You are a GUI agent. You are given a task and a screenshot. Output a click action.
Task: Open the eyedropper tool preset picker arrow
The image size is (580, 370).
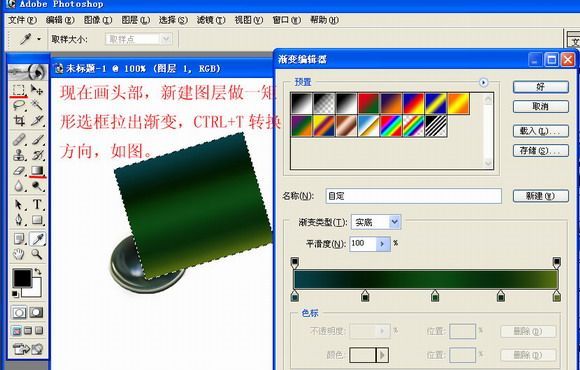coord(39,39)
